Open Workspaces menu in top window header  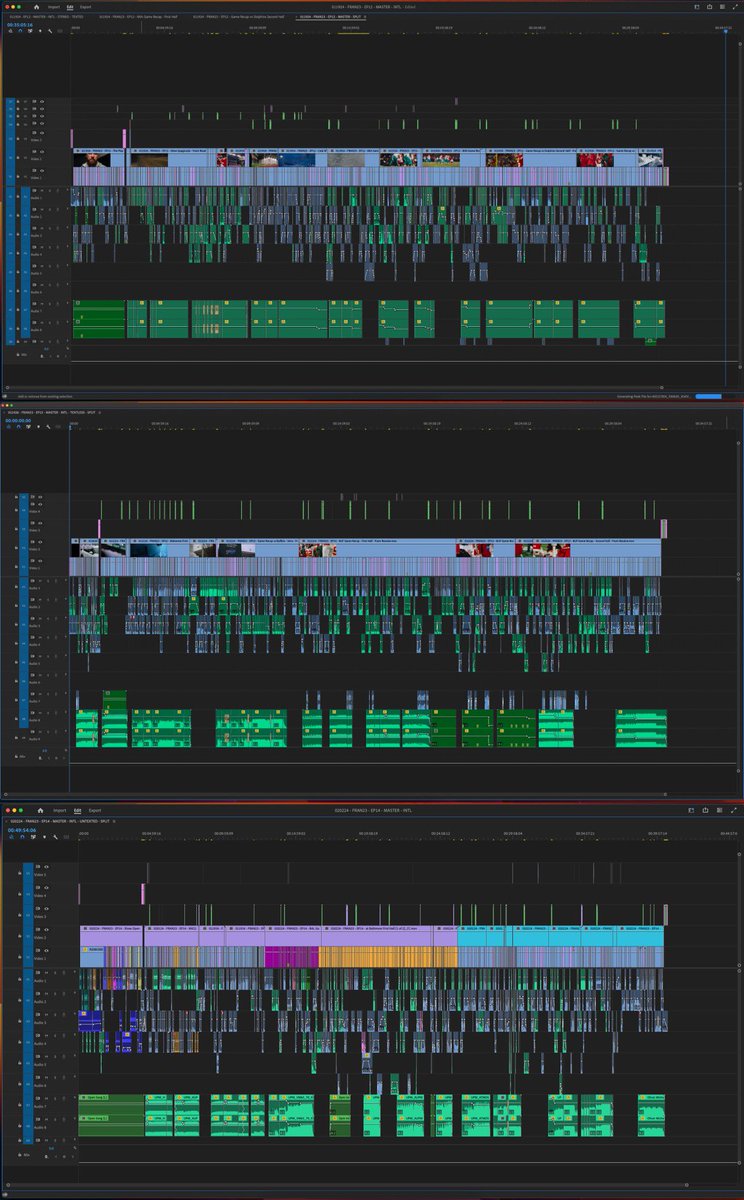[697, 6]
